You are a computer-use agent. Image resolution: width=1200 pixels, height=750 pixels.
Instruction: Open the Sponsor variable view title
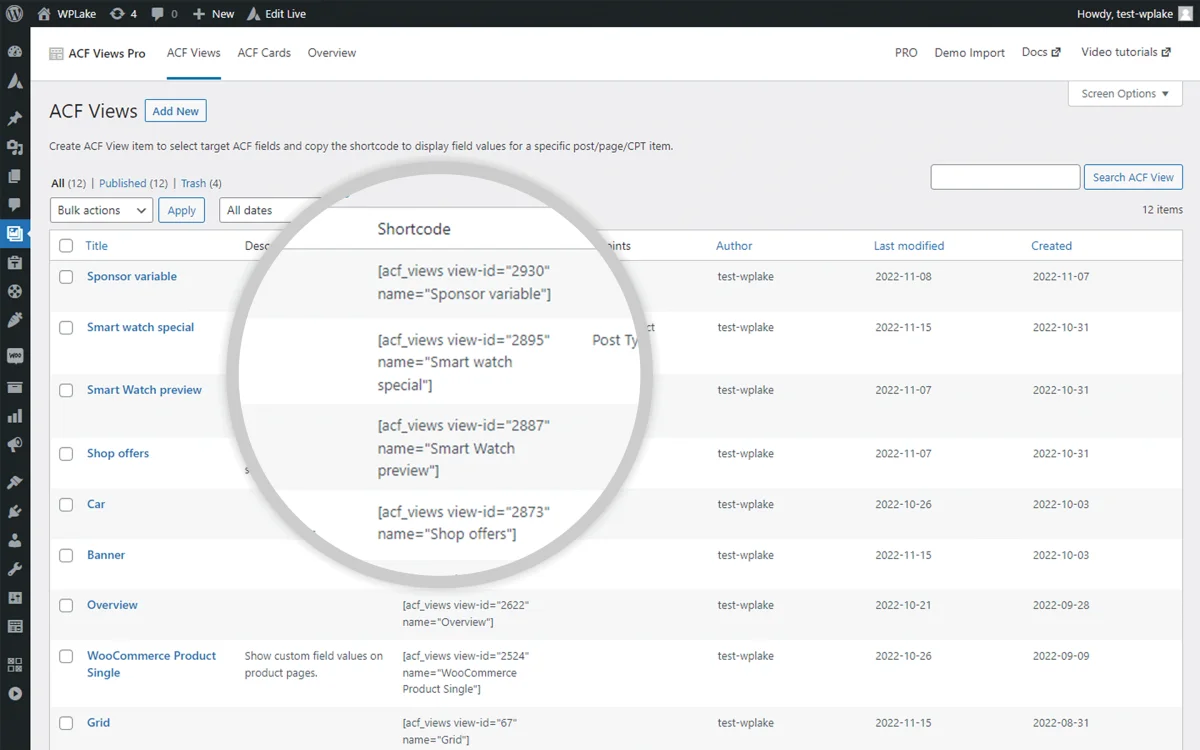pyautogui.click(x=132, y=277)
